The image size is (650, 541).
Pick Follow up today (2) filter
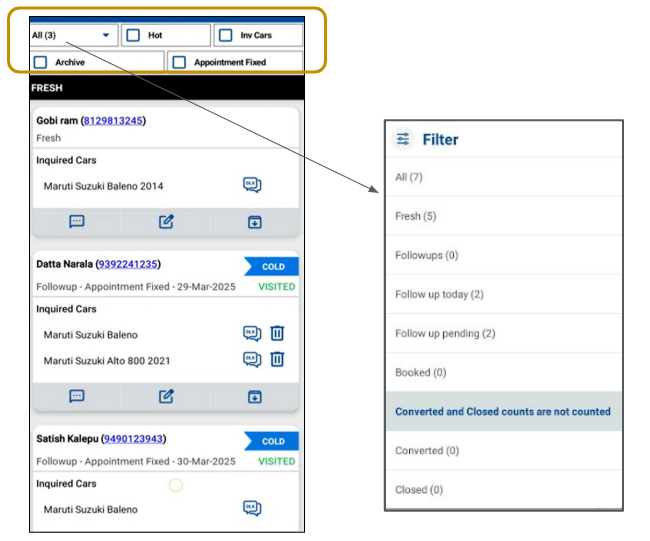[504, 294]
